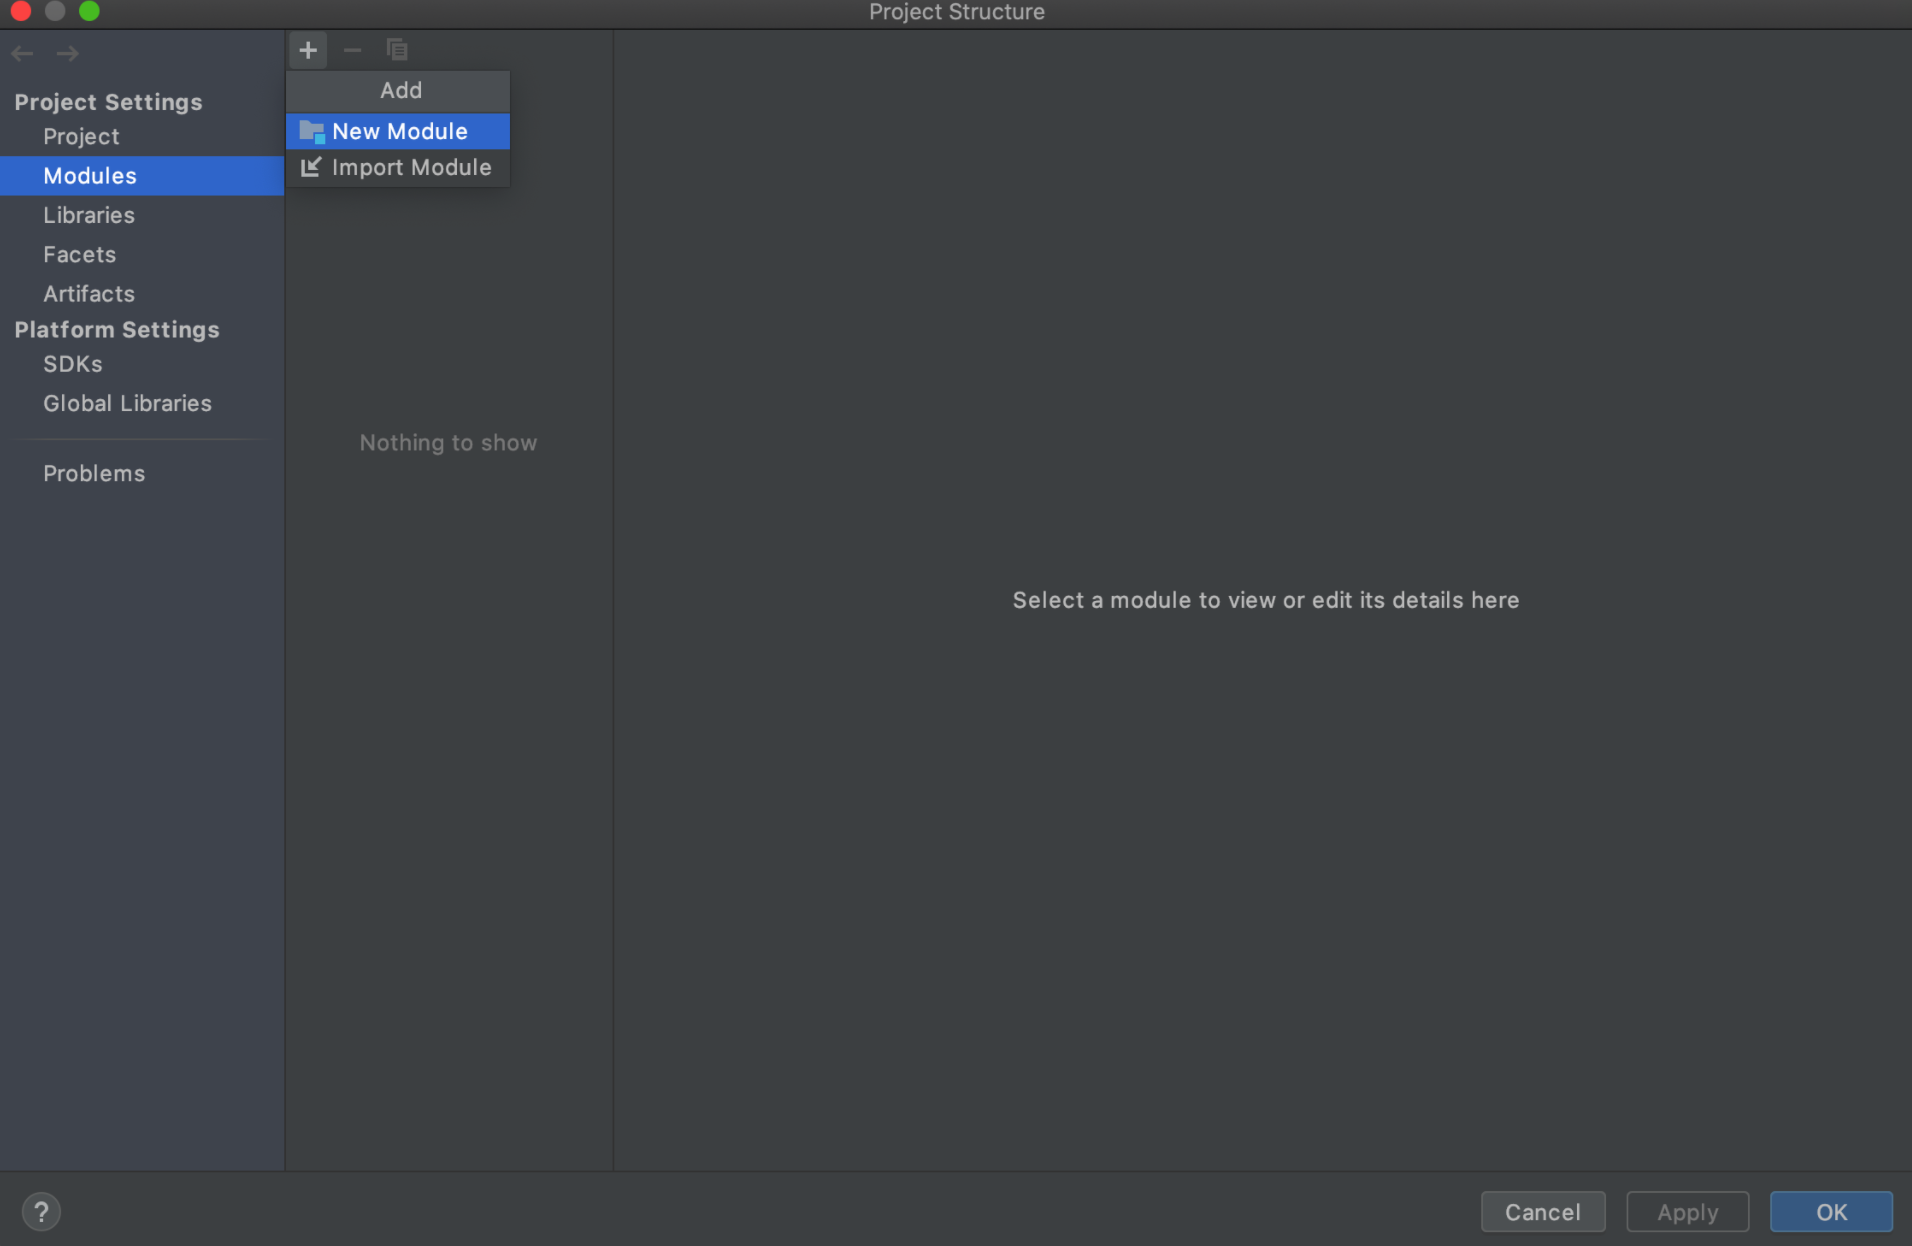Viewport: 1912px width, 1246px height.
Task: Close the Project Structure window
Action: tap(20, 11)
